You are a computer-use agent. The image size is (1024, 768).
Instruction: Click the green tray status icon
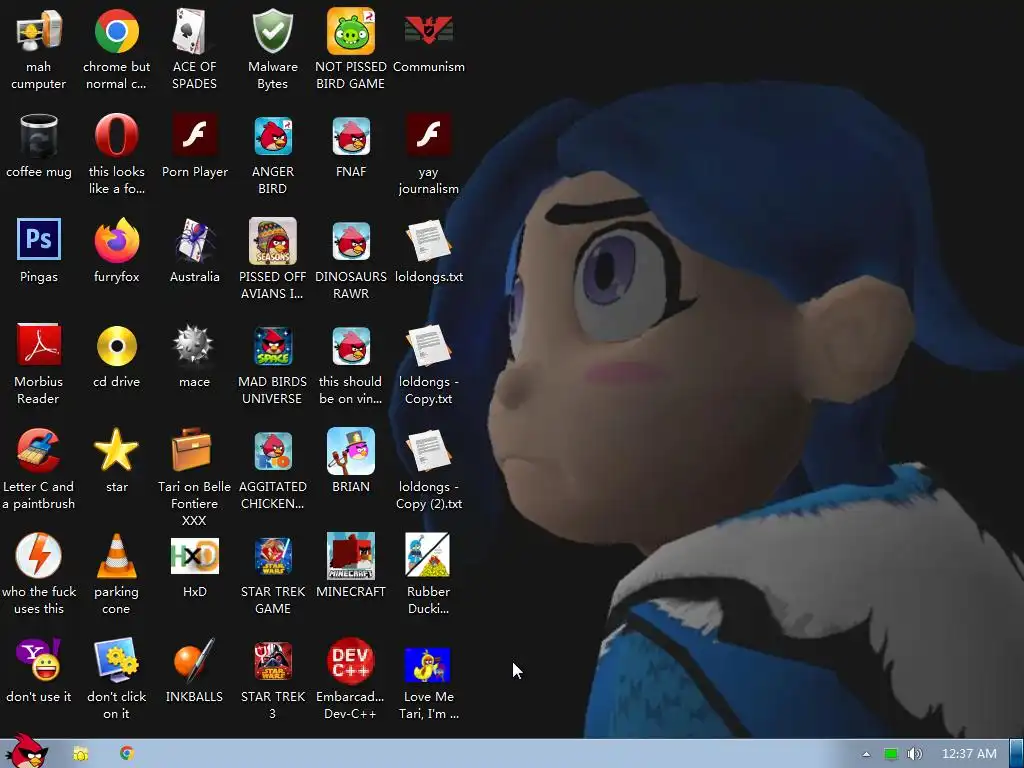coord(890,754)
